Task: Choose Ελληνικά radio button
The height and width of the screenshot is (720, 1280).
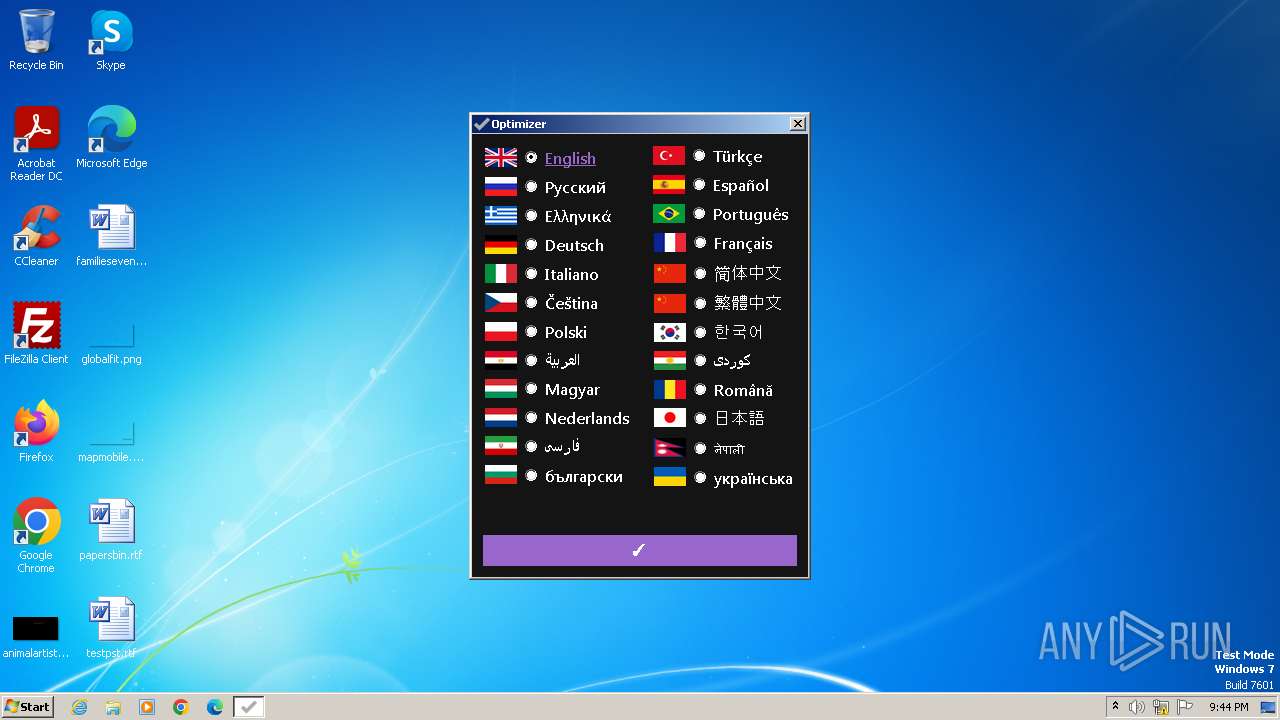Action: (x=531, y=216)
